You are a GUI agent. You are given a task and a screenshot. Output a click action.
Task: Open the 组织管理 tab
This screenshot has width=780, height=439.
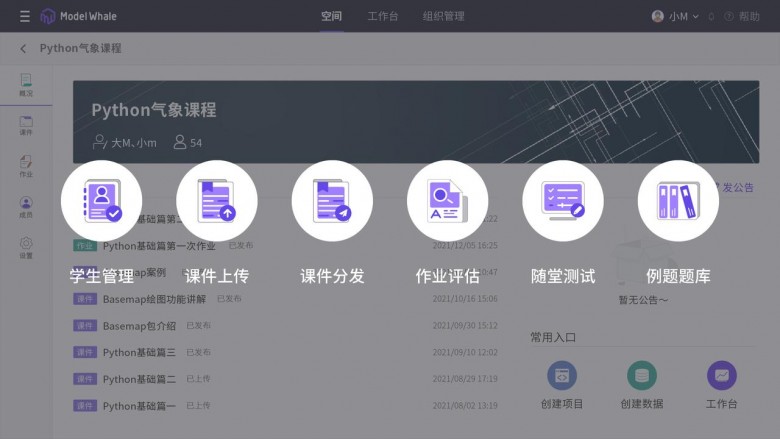click(443, 16)
